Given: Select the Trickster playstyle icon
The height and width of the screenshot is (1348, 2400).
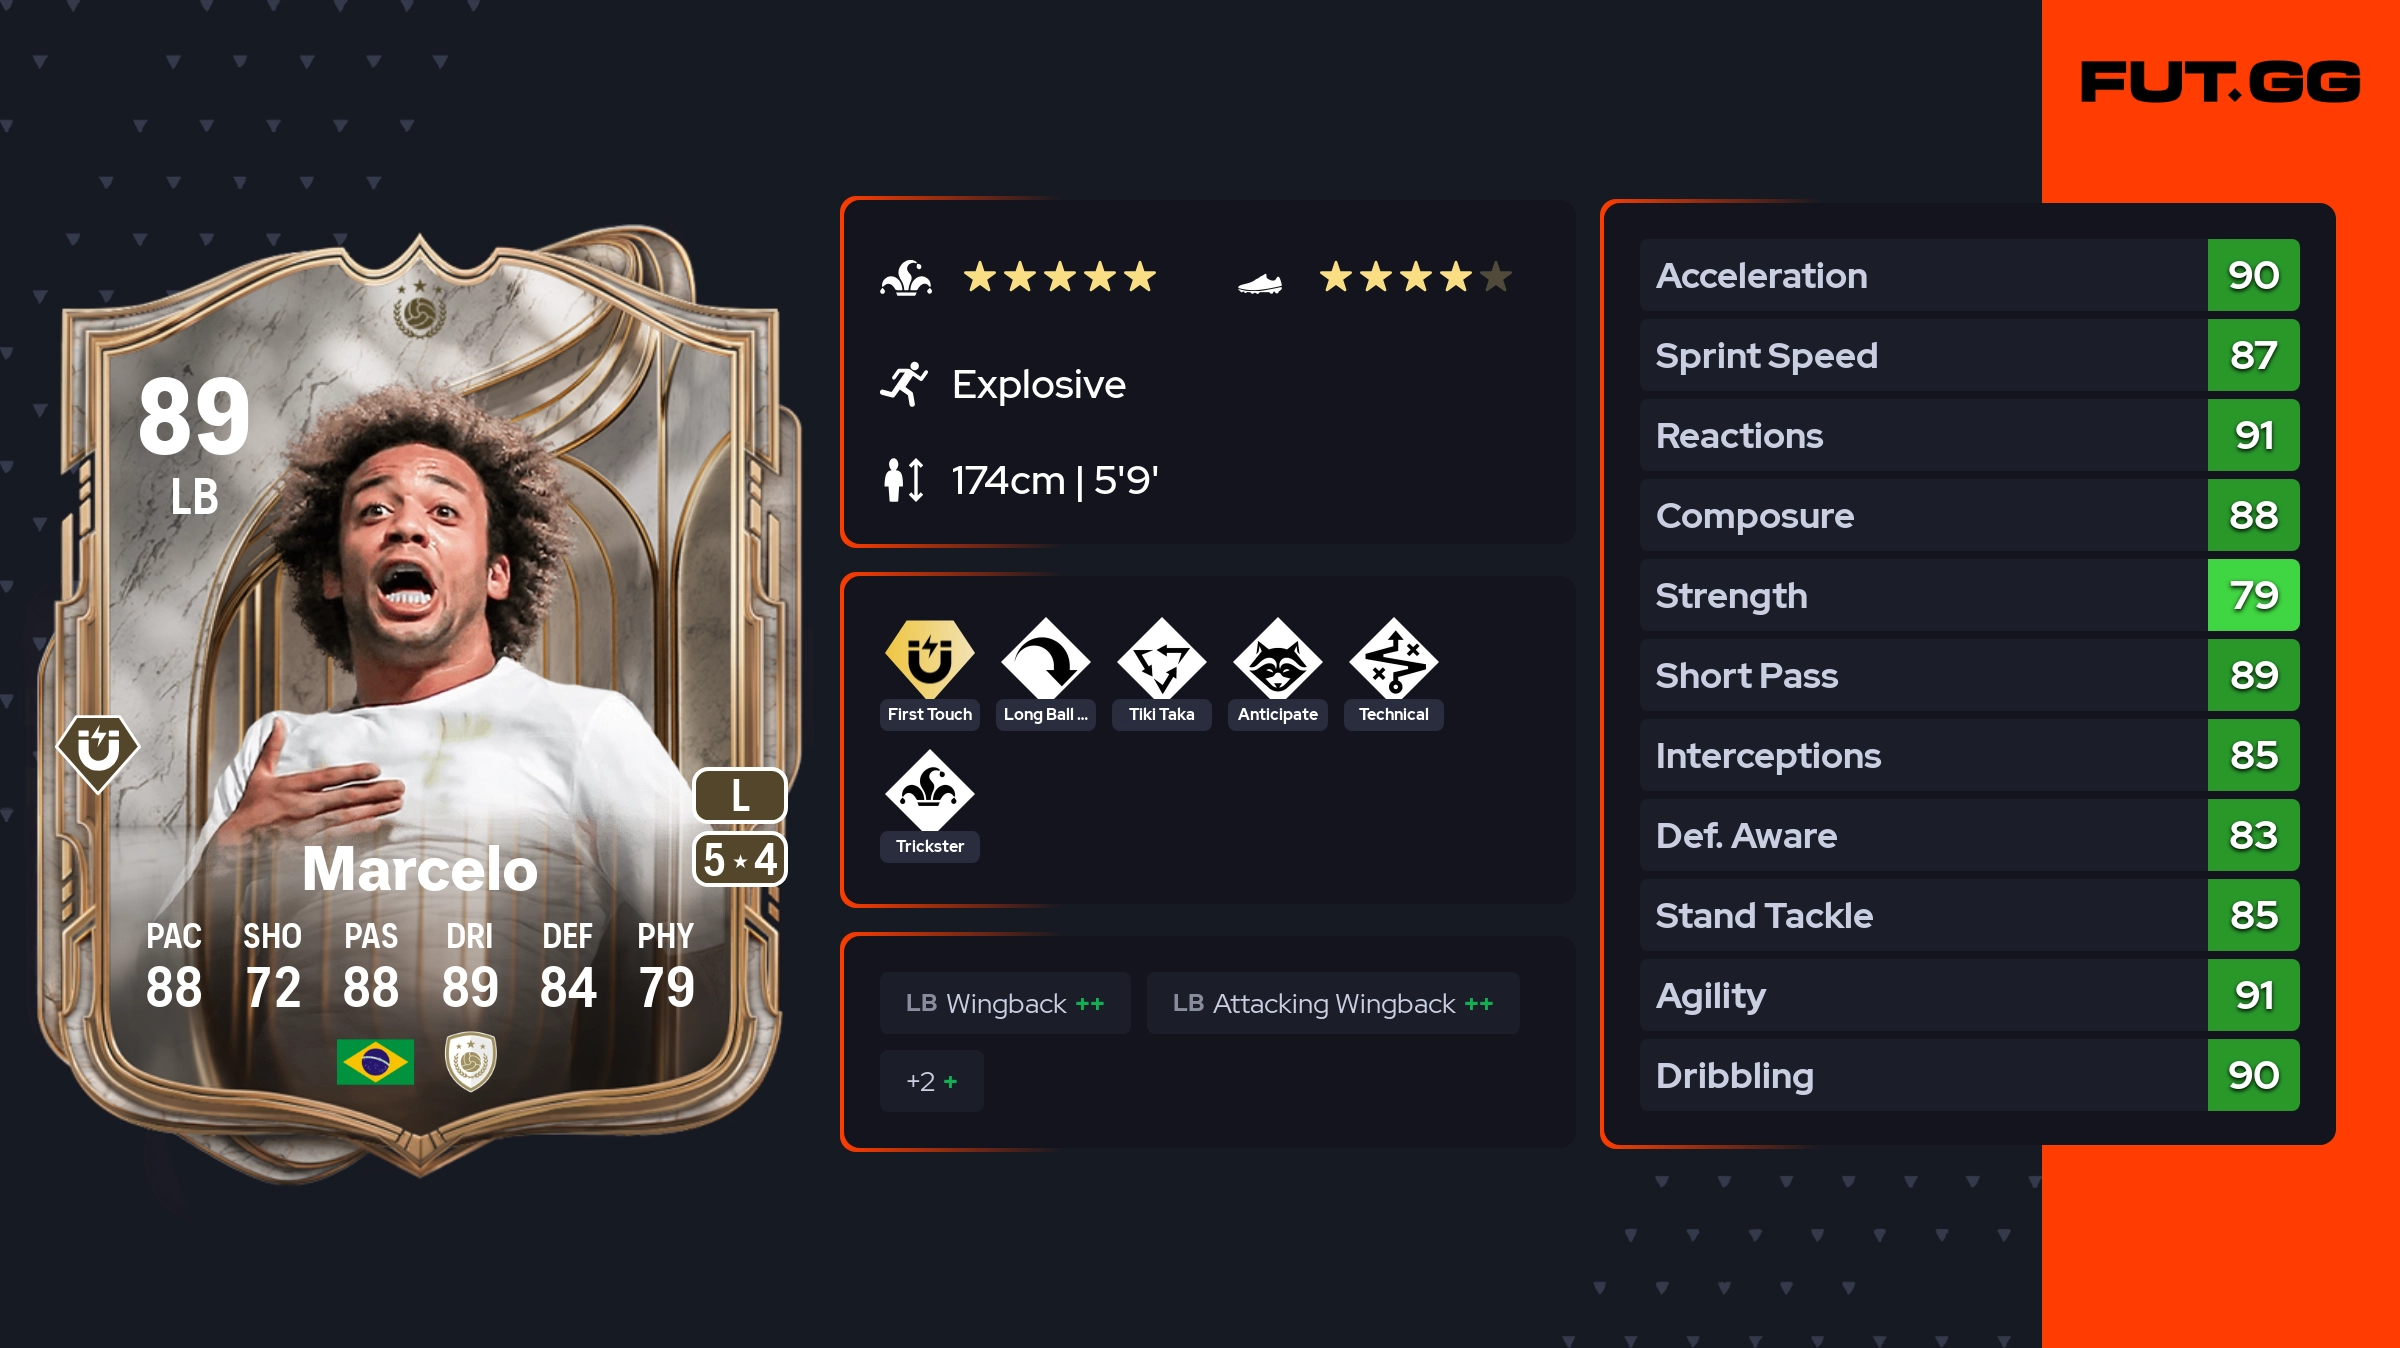Looking at the screenshot, I should pyautogui.click(x=929, y=791).
